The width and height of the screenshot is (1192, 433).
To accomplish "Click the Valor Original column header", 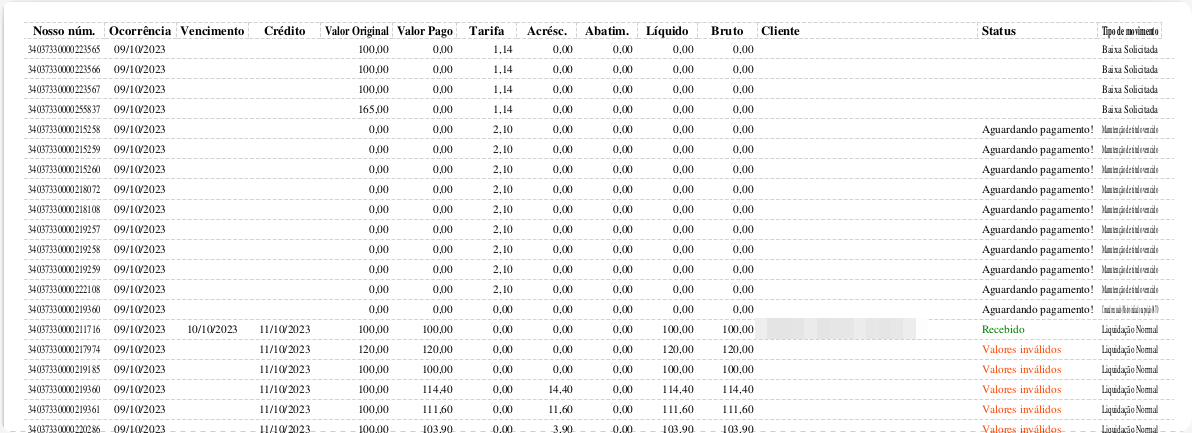I will pos(356,31).
